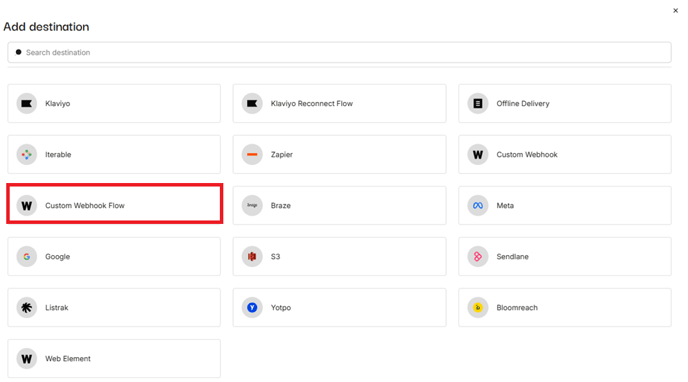This screenshot has width=688, height=382.
Task: Click the "Braze" label text
Action: click(281, 205)
